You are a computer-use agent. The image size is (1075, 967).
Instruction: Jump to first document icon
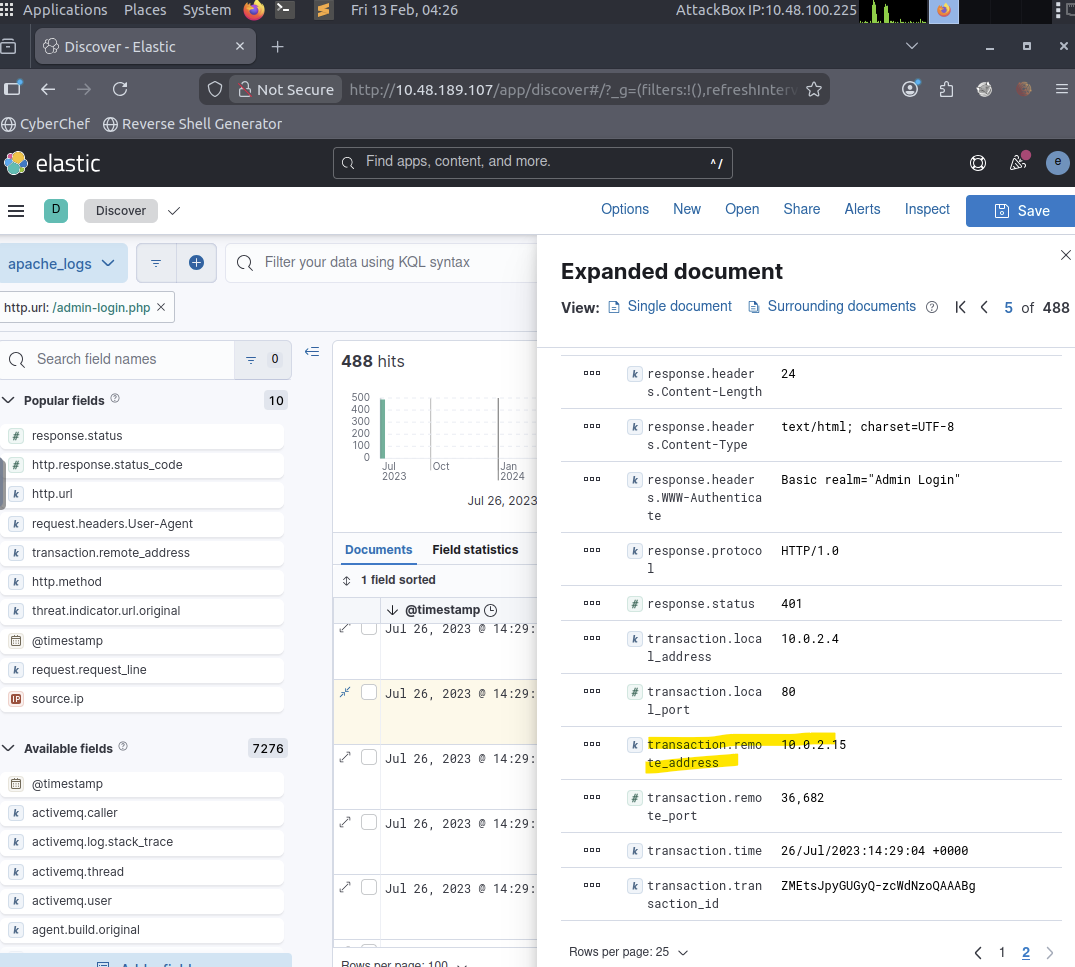point(960,307)
